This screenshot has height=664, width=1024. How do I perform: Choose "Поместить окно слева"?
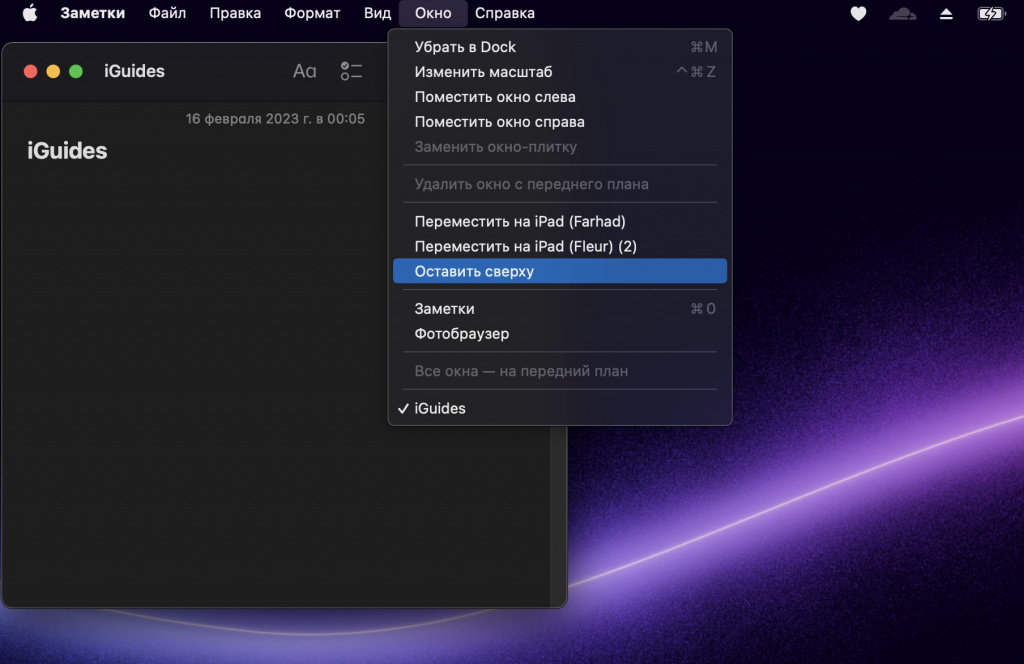(495, 97)
